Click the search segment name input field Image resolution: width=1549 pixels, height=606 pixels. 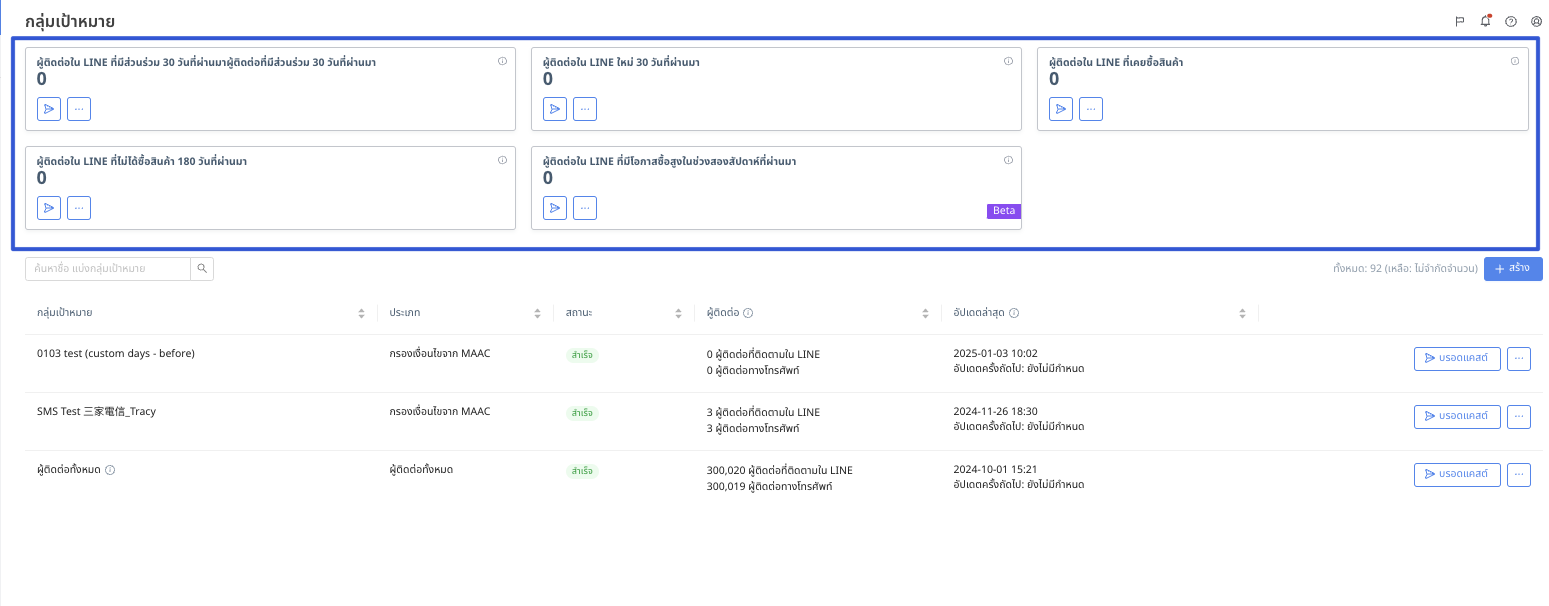click(108, 268)
